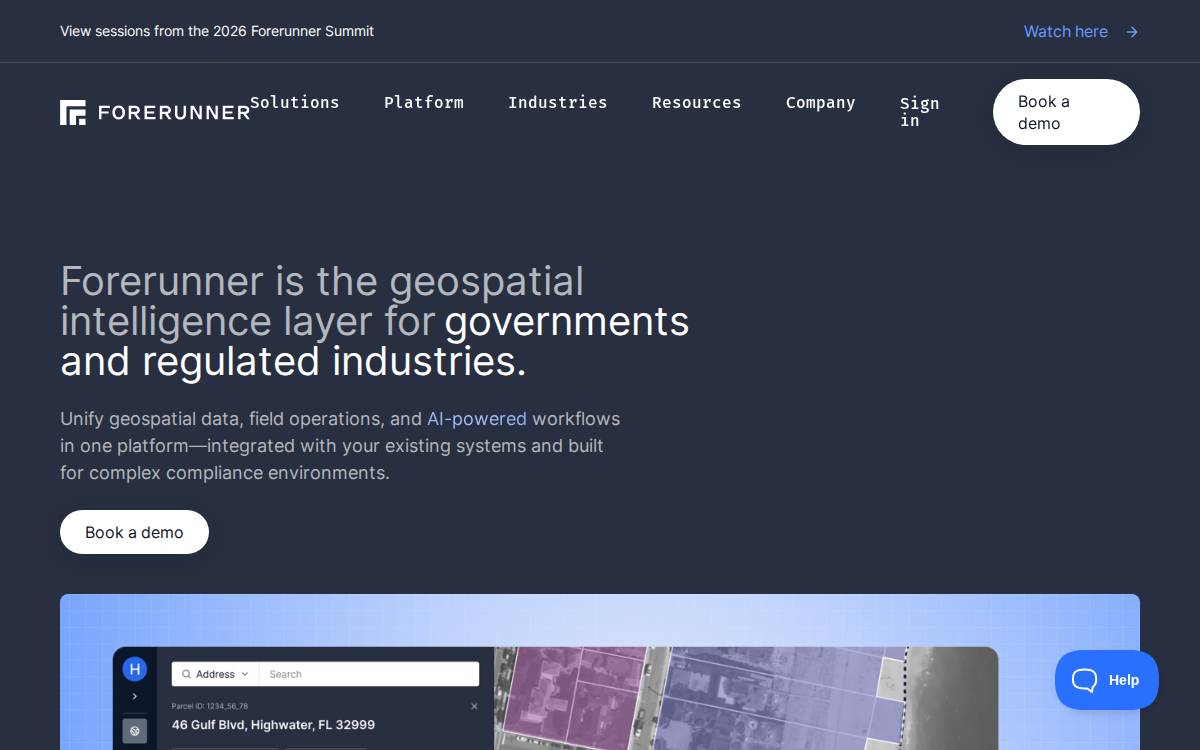The width and height of the screenshot is (1200, 750).
Task: Open the Solutions menu
Action: tap(295, 102)
